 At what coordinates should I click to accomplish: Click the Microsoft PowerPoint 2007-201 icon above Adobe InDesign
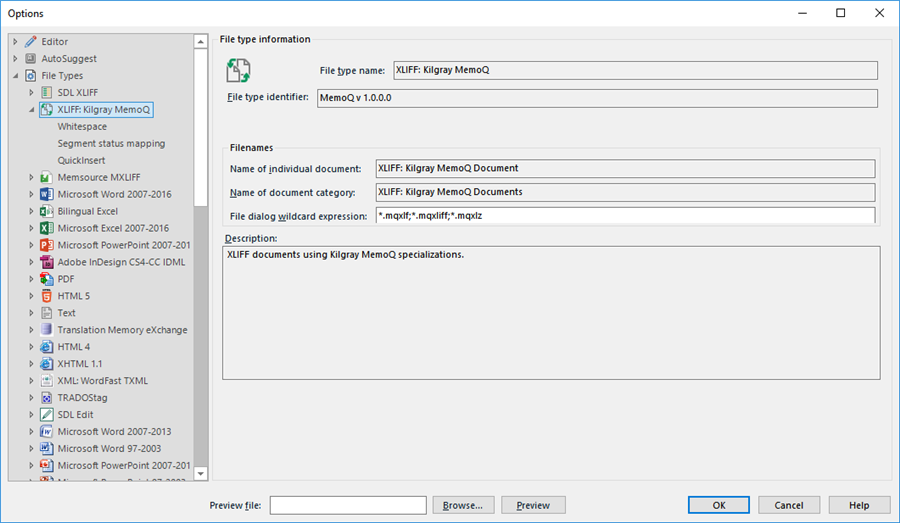pyautogui.click(x=46, y=245)
